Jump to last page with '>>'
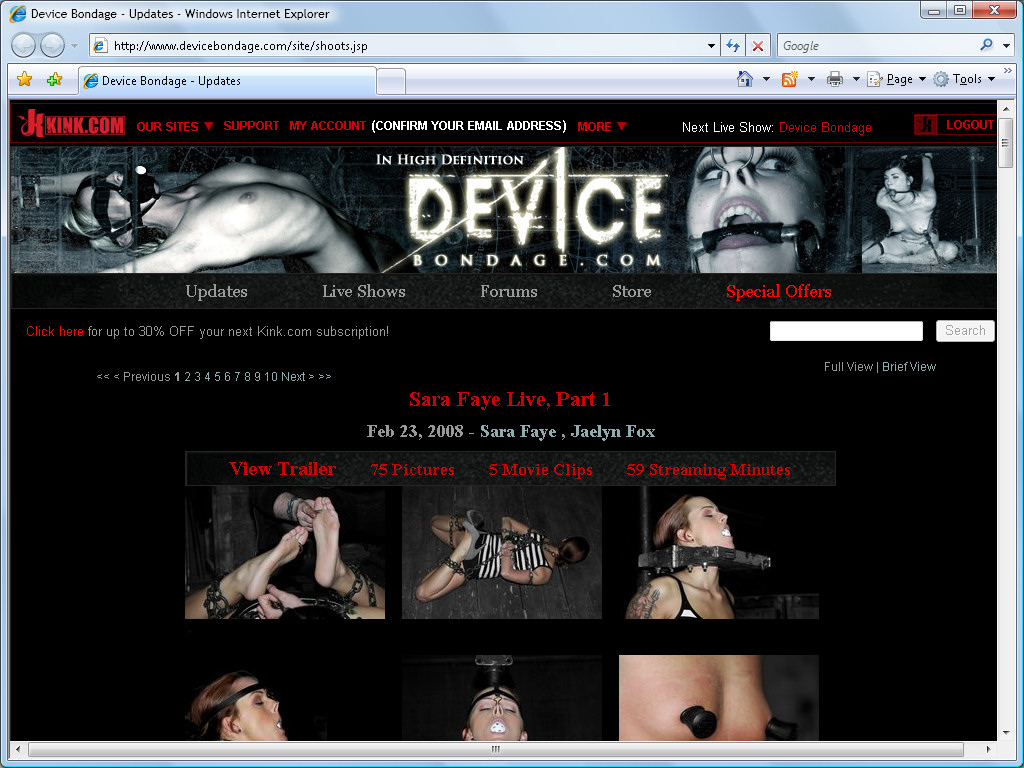The height and width of the screenshot is (768, 1024). pos(325,377)
